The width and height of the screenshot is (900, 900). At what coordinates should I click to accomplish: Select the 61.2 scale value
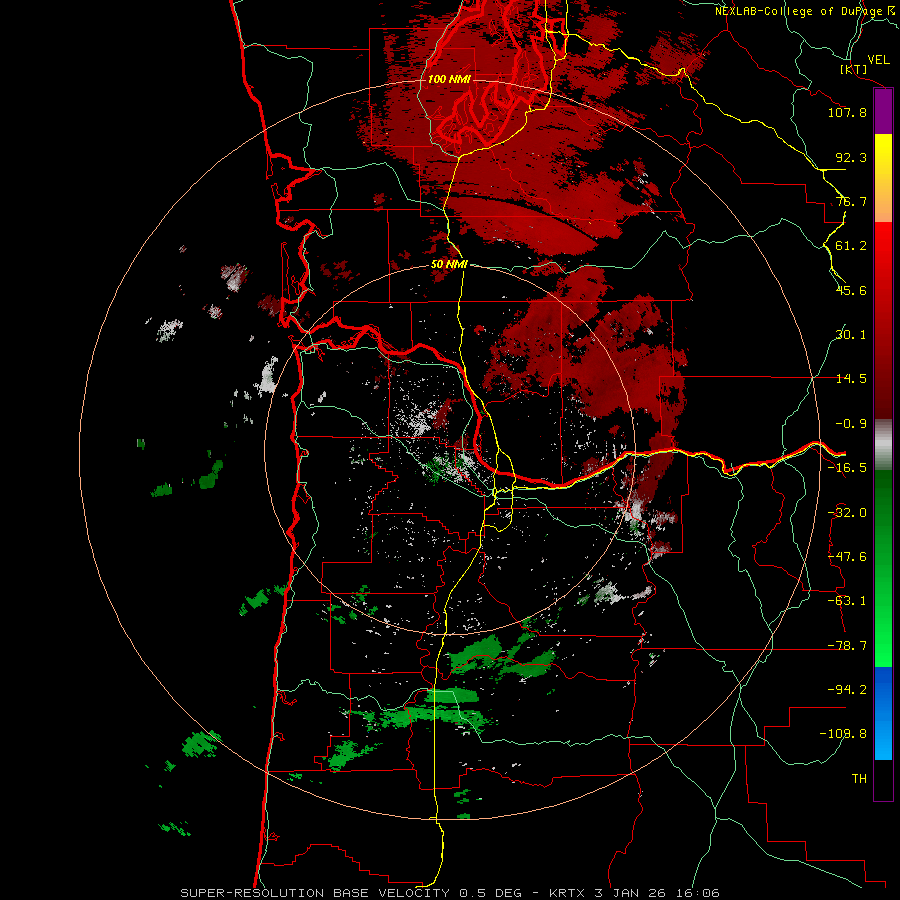click(851, 246)
